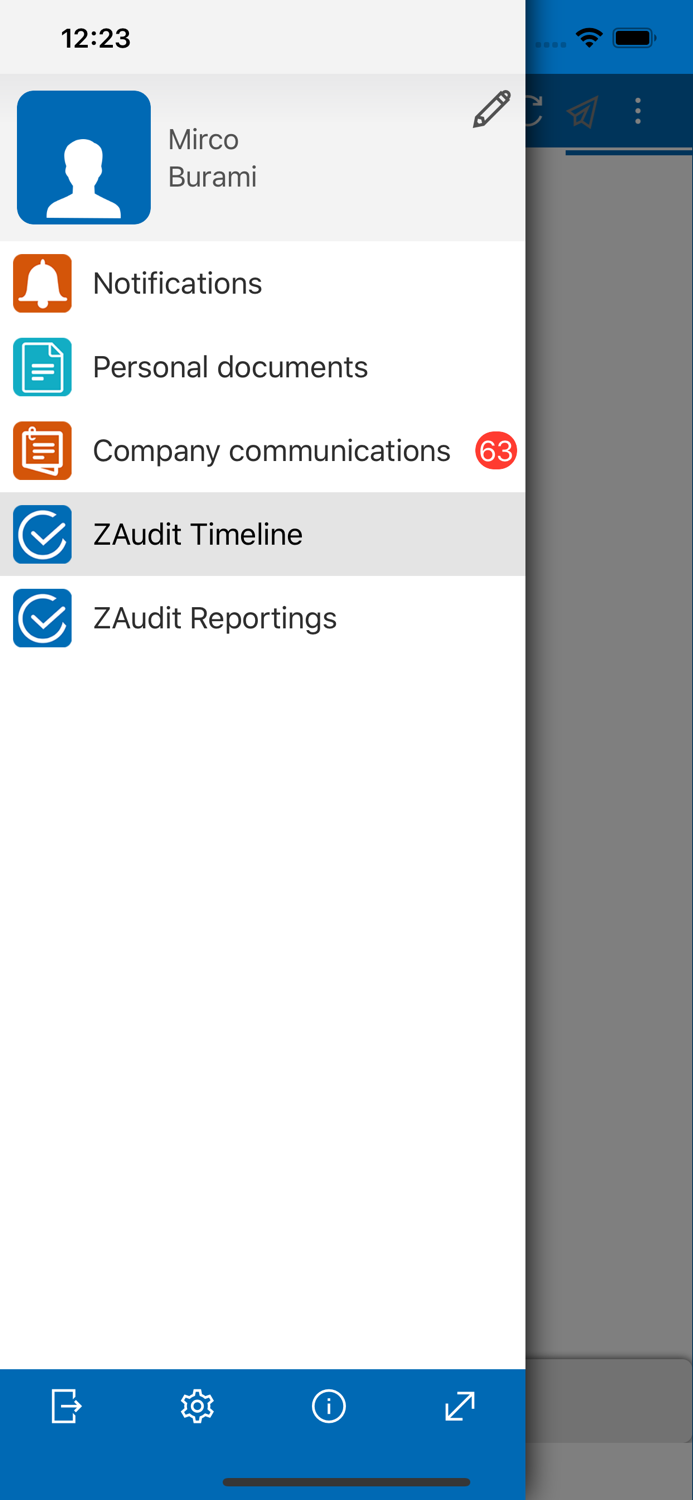The height and width of the screenshot is (1500, 693).
Task: Open the ZAudit Reportings icon
Action: (x=42, y=618)
